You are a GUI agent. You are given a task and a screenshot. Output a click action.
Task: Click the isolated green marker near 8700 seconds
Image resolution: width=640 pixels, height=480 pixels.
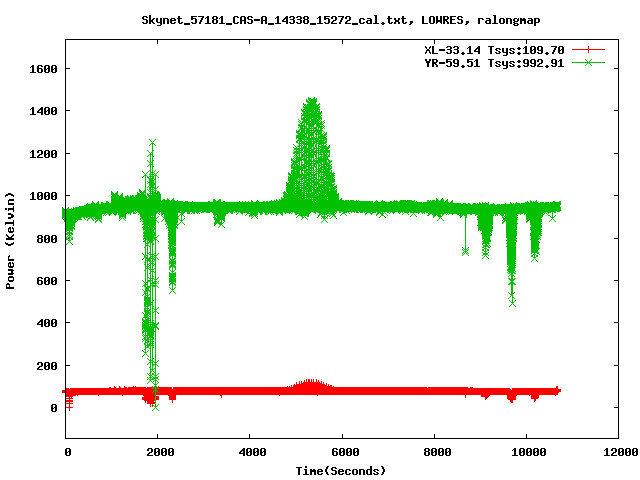click(x=465, y=251)
